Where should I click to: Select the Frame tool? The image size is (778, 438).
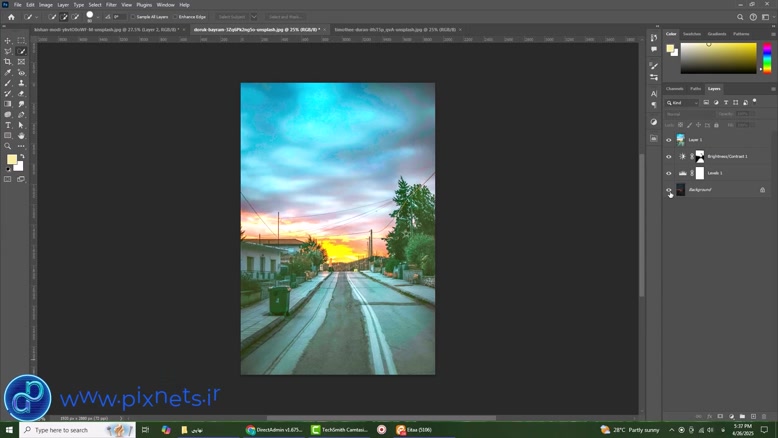coord(21,62)
